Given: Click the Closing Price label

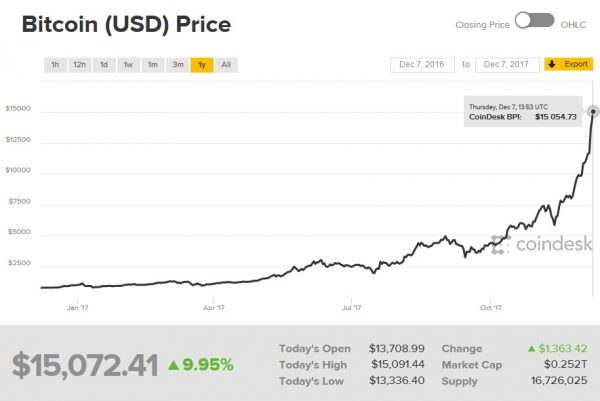Looking at the screenshot, I should (x=484, y=21).
